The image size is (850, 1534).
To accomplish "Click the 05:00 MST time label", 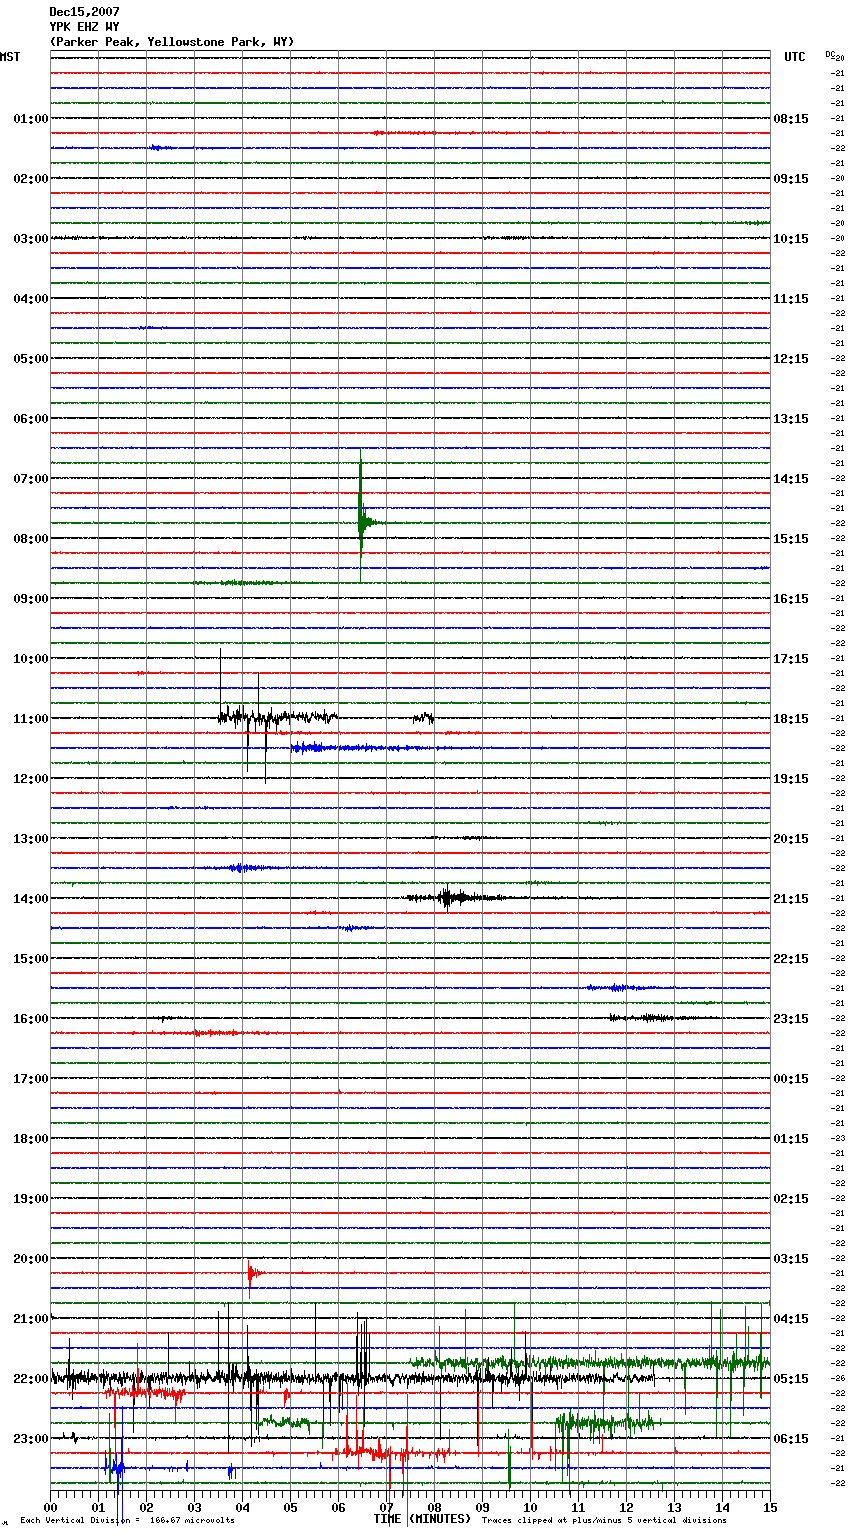I will click(31, 359).
